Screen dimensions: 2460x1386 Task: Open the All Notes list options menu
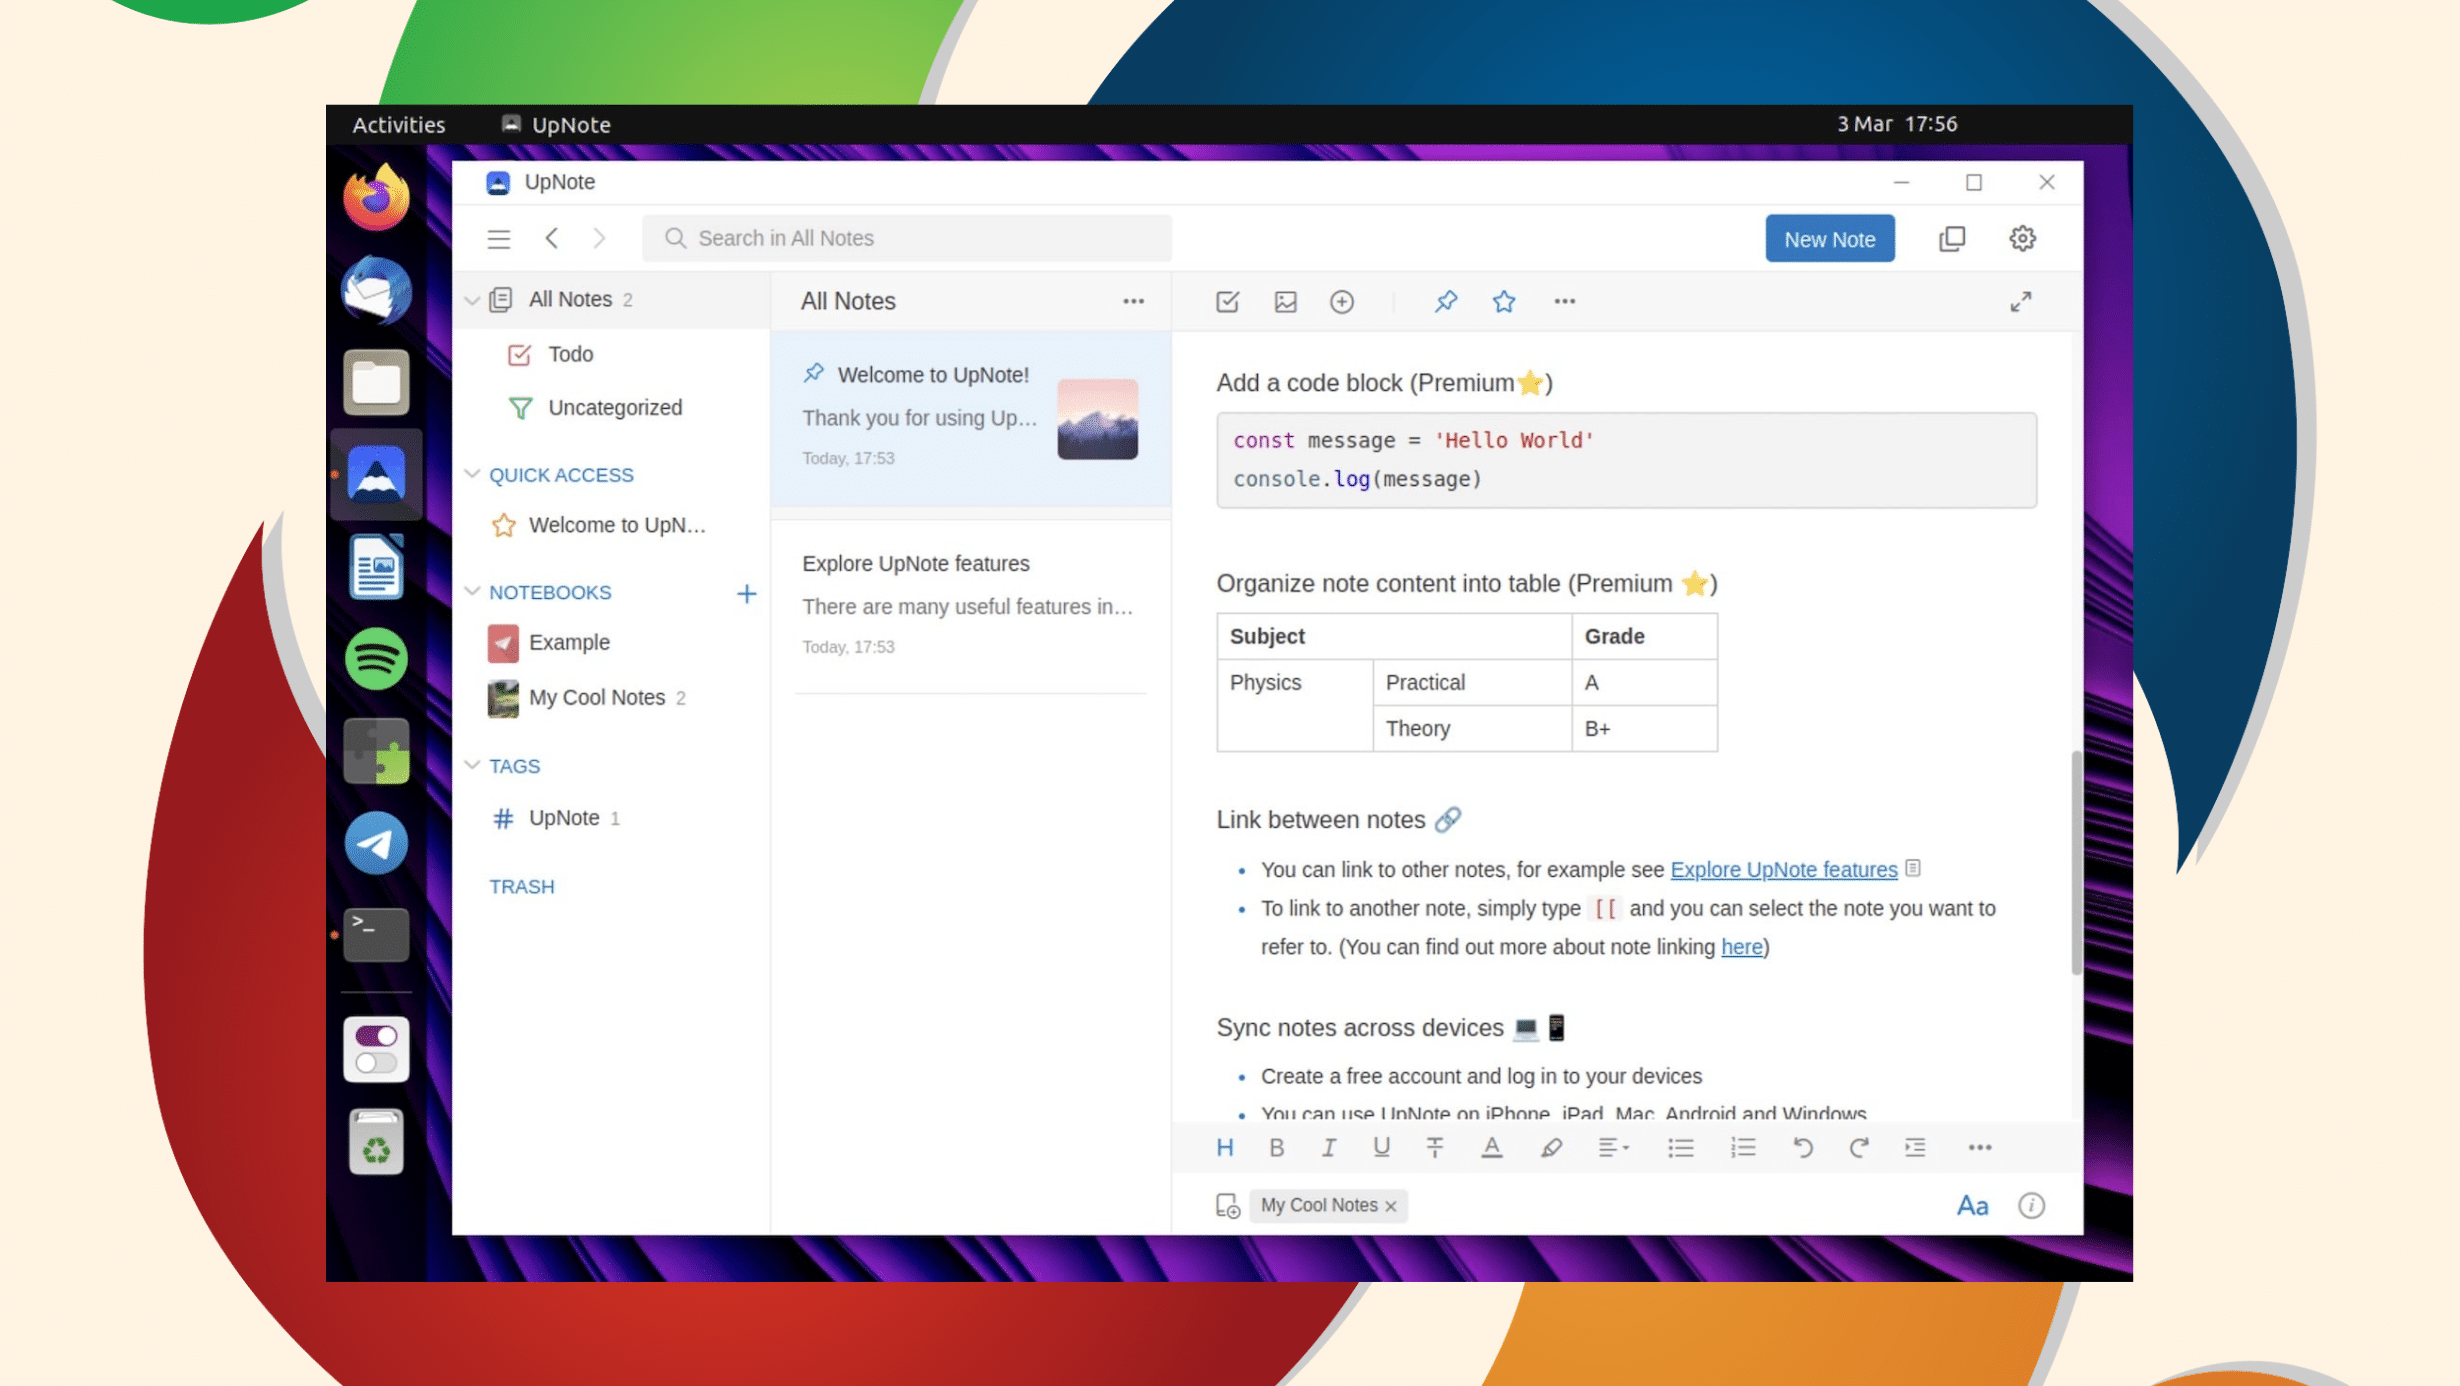click(1132, 301)
